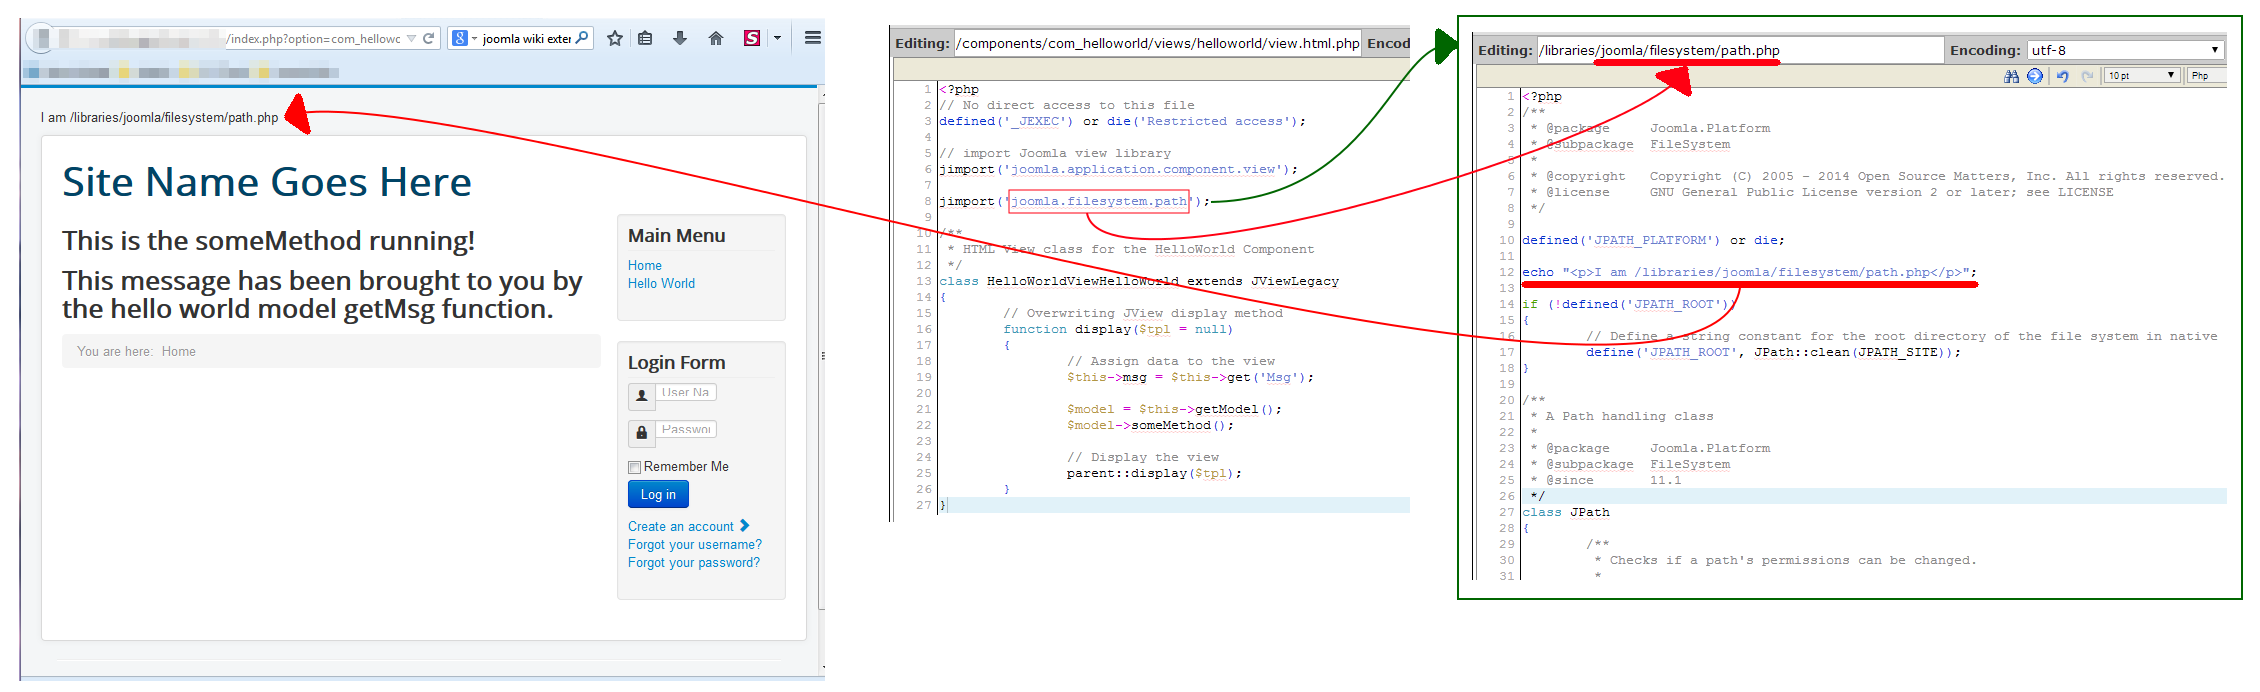Check the Remember Me checkbox
Image resolution: width=2260 pixels, height=692 pixels.
[x=634, y=467]
